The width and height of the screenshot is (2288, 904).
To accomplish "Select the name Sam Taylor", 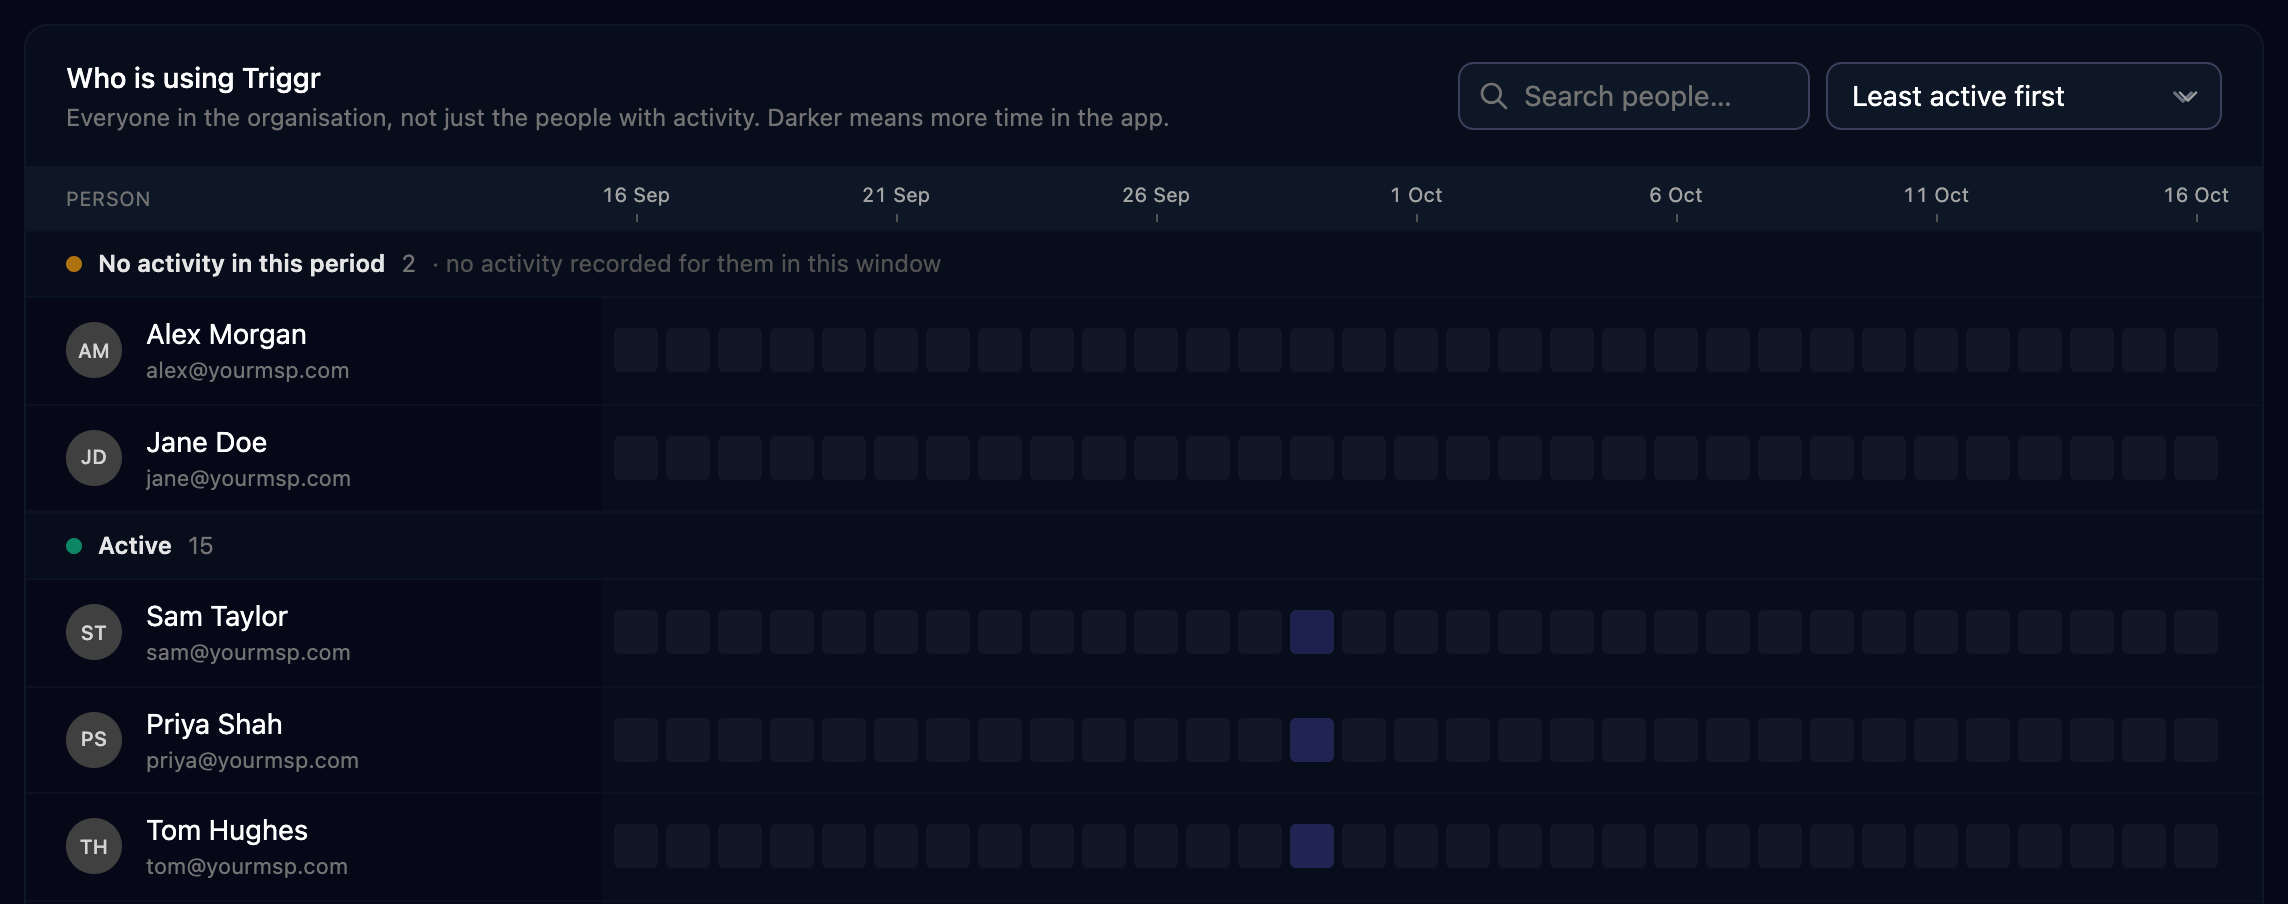I will (217, 617).
